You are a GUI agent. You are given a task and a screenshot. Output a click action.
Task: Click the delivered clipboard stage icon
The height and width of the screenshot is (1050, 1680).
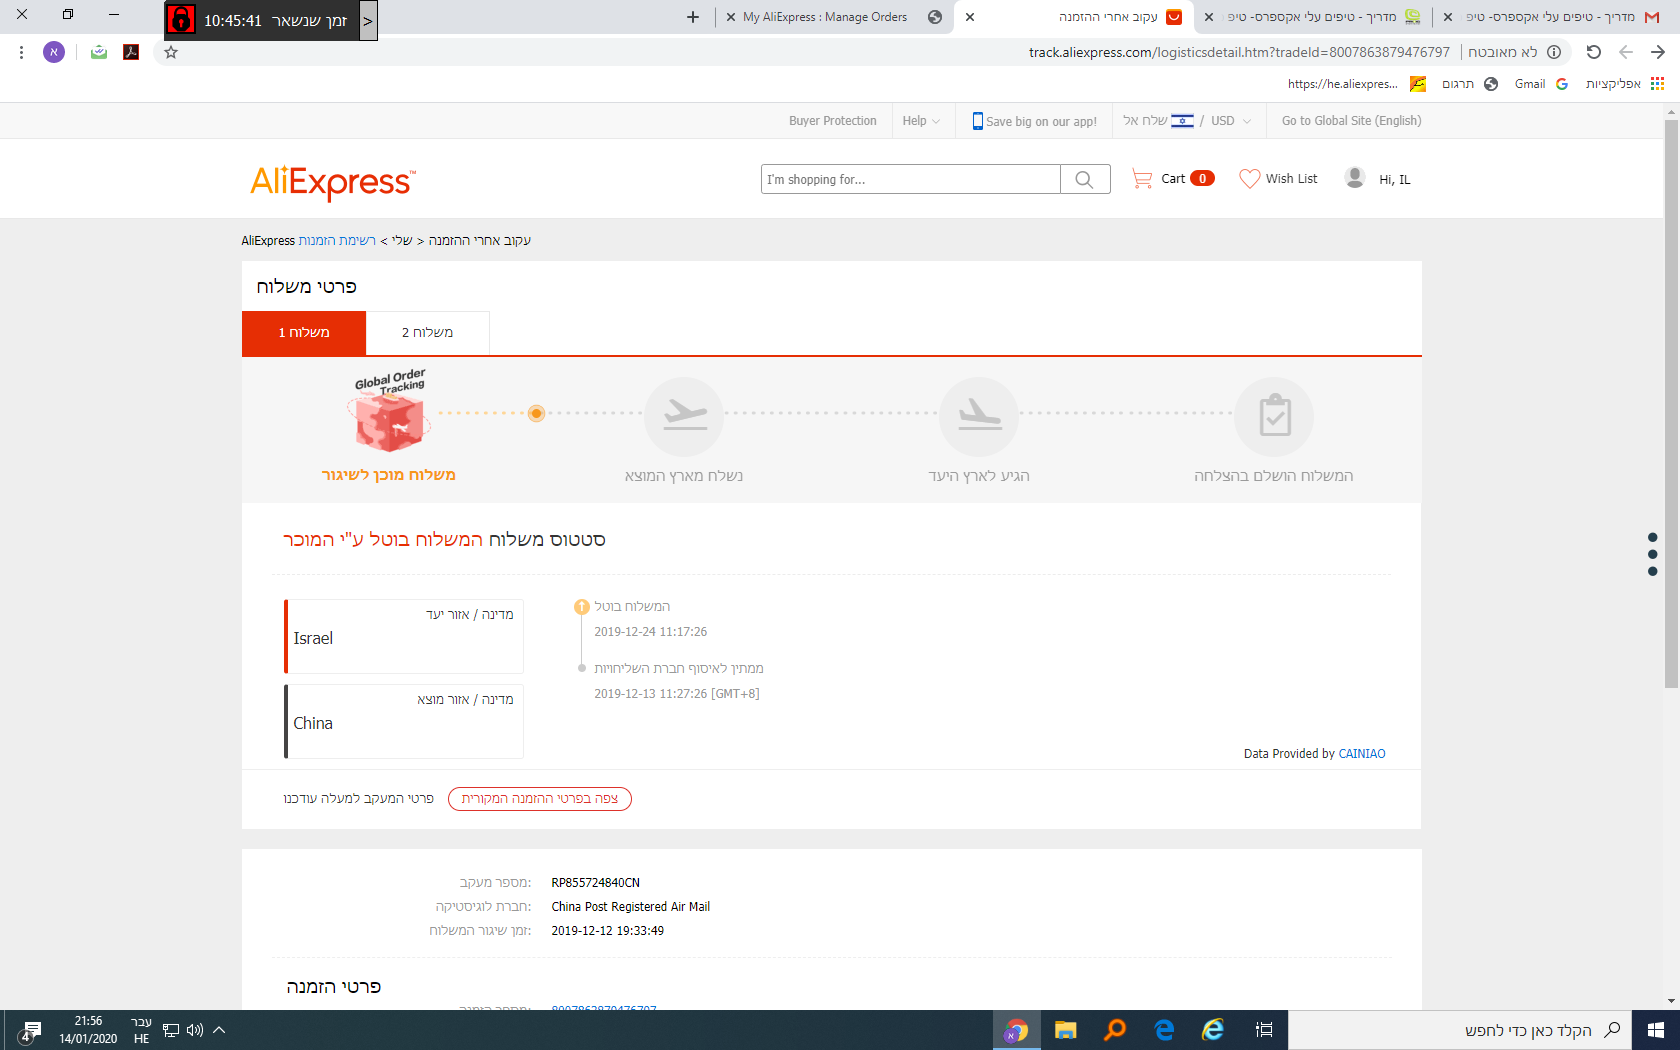tap(1275, 416)
